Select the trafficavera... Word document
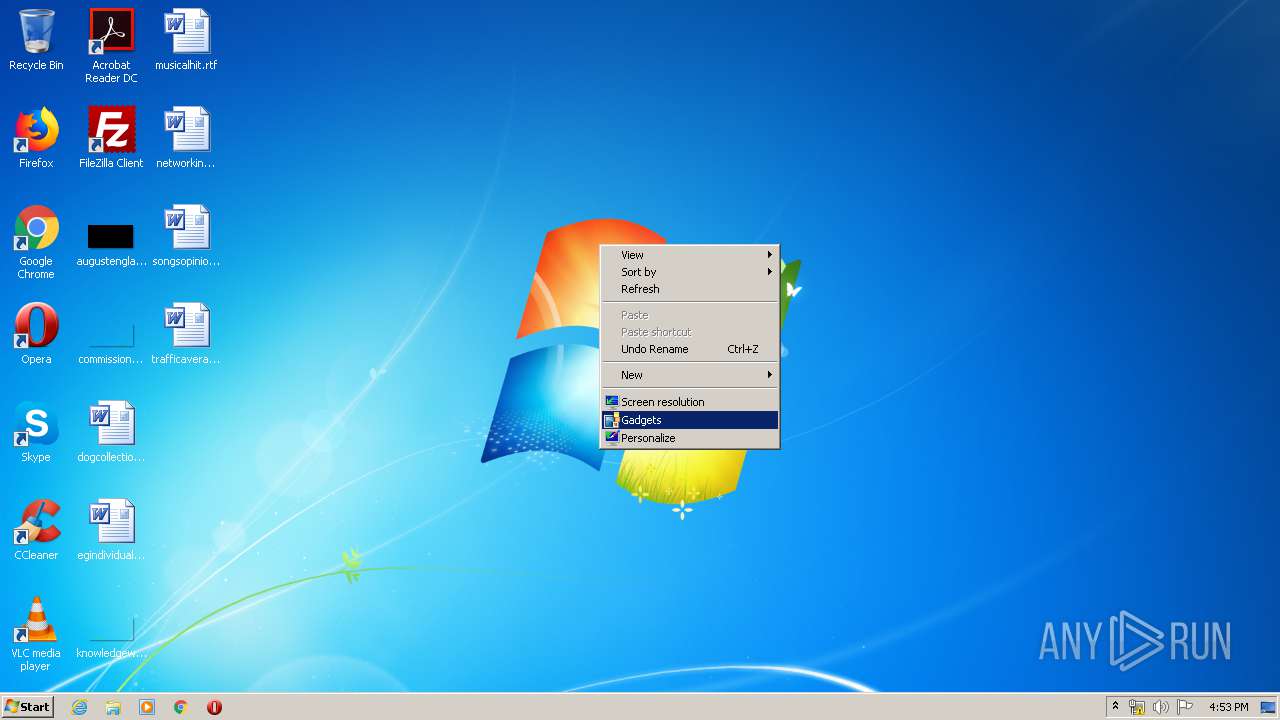 point(186,334)
